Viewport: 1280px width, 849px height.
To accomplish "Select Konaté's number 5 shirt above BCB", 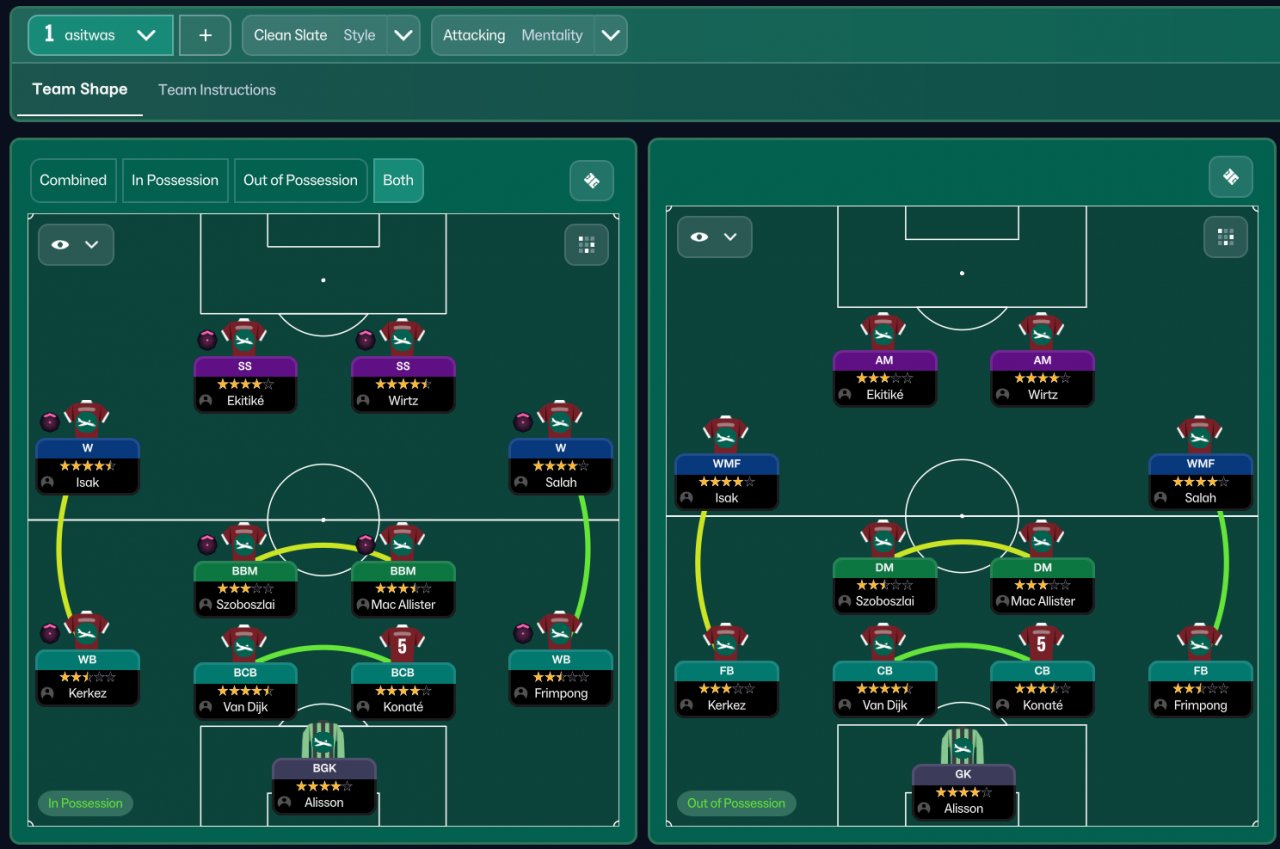I will (x=402, y=644).
